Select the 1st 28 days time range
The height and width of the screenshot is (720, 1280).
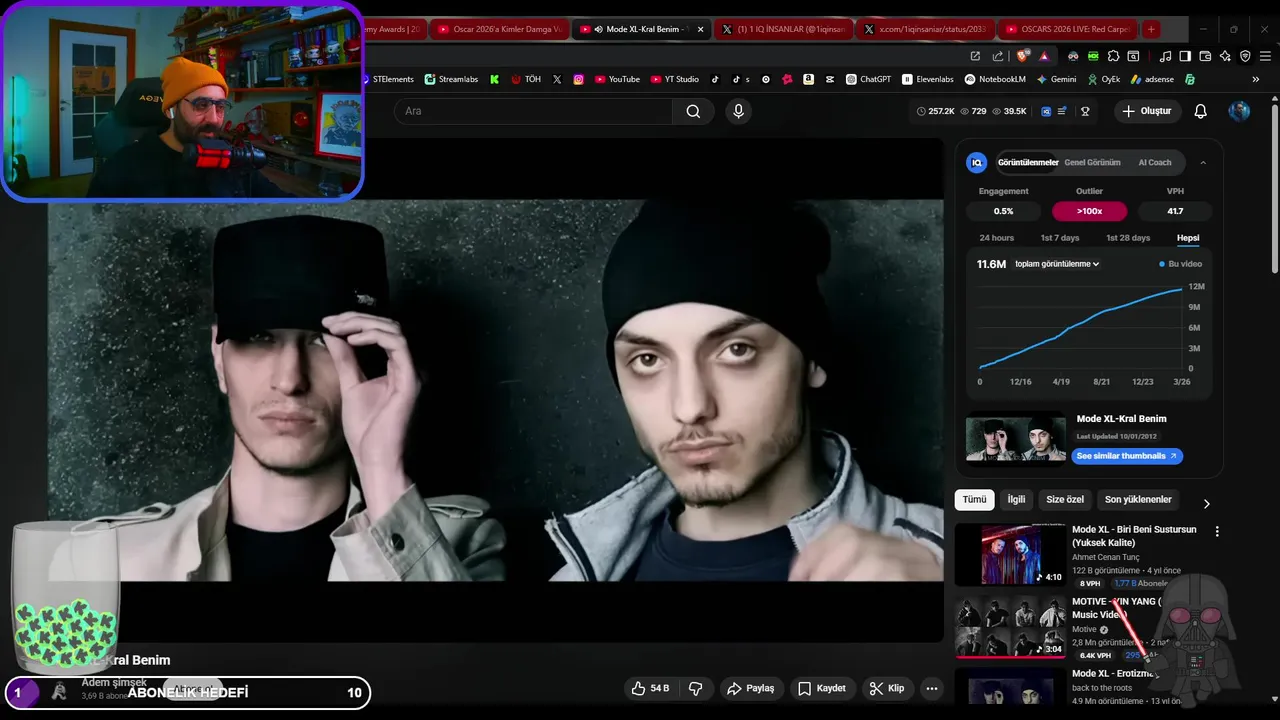1128,238
